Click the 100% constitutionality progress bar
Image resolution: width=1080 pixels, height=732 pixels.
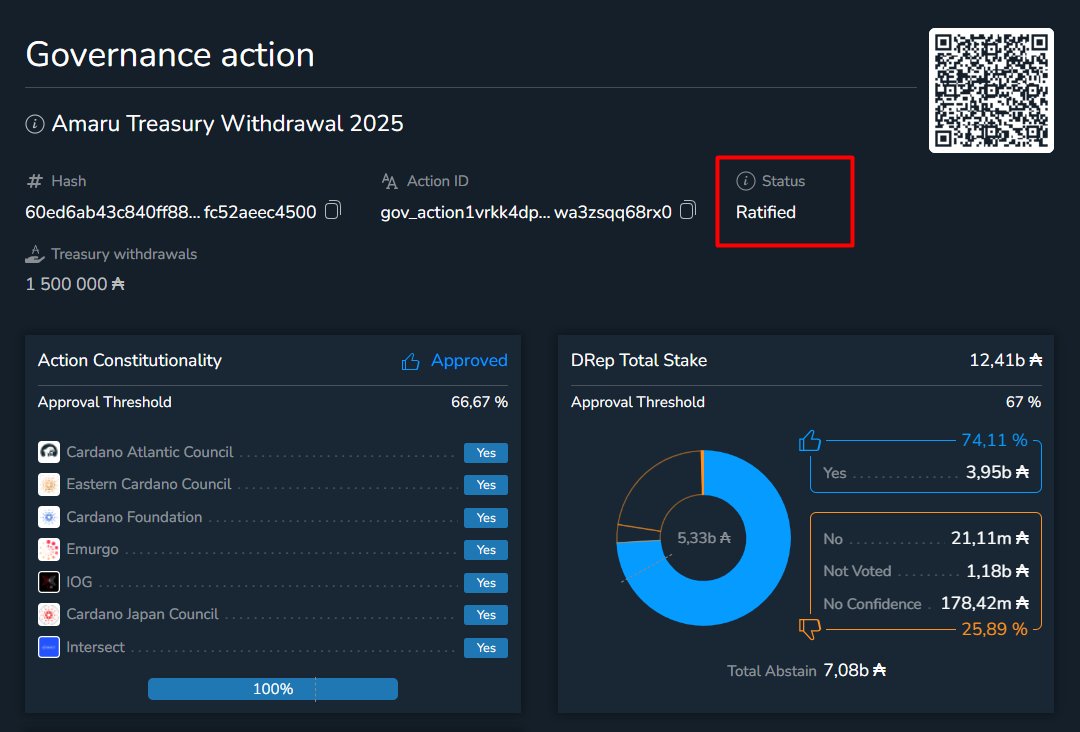point(273,689)
